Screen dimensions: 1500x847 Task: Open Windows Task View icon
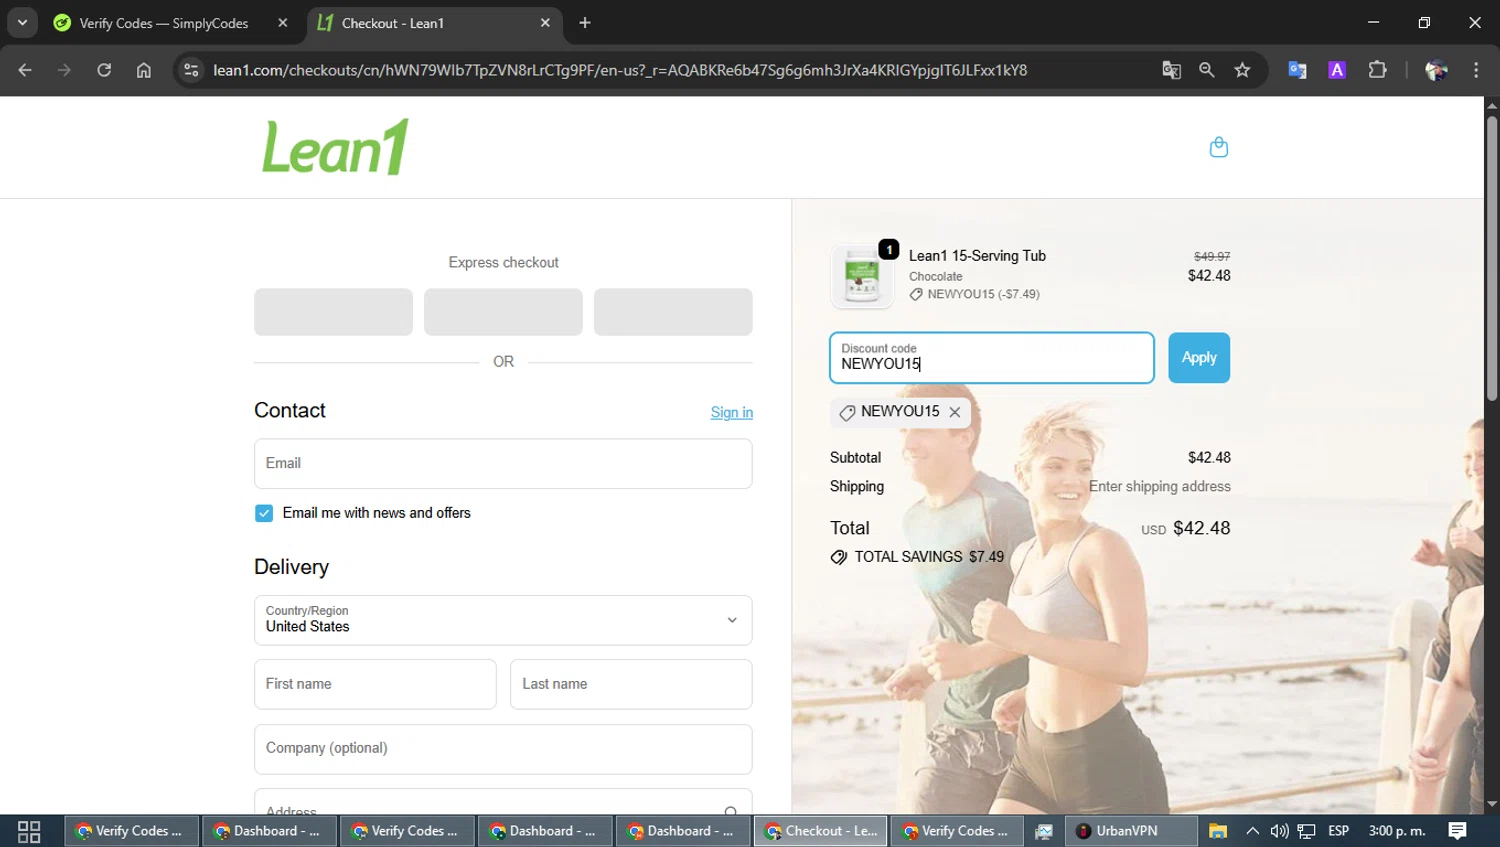[29, 831]
